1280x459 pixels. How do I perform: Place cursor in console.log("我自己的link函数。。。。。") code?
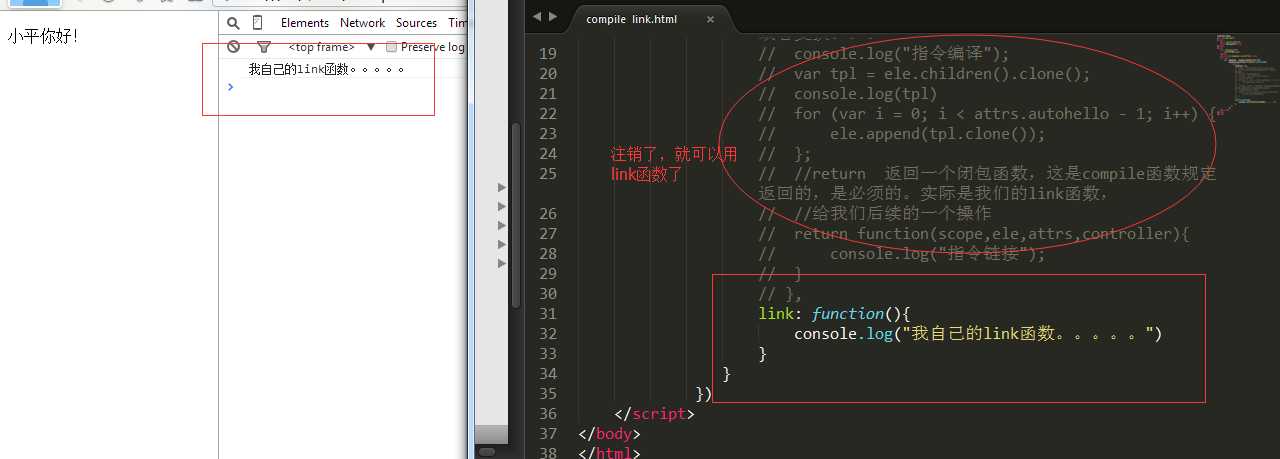(978, 333)
